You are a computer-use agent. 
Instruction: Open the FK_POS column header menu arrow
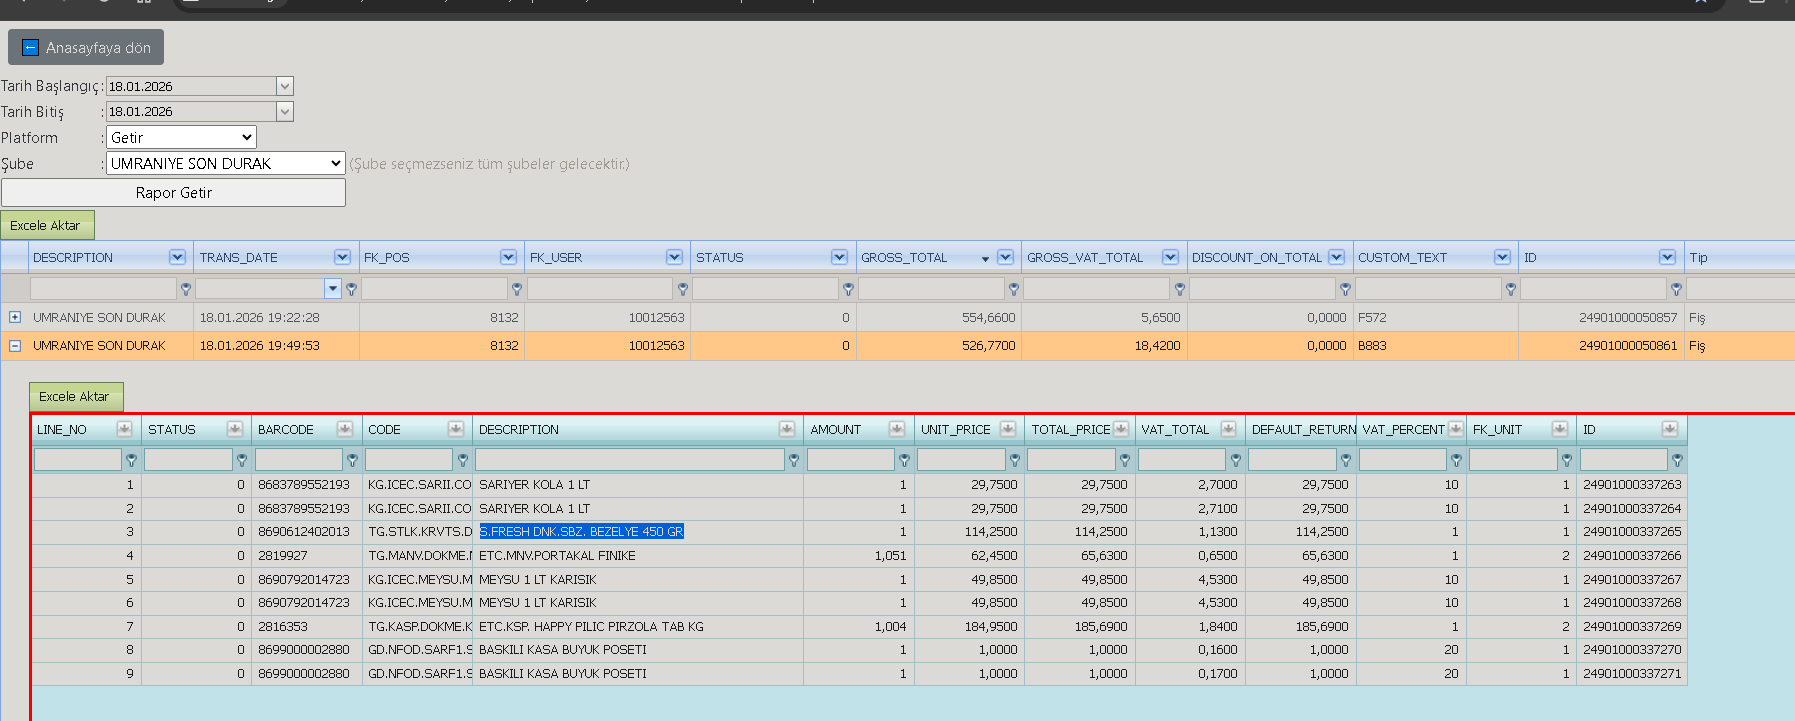click(508, 257)
